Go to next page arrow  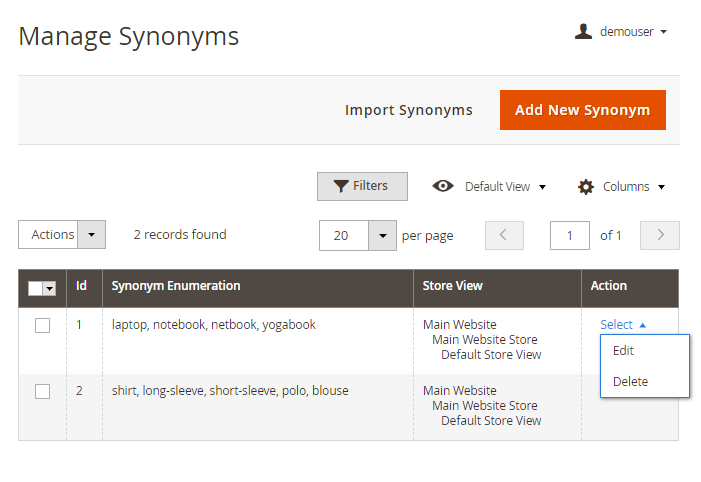pyautogui.click(x=660, y=236)
